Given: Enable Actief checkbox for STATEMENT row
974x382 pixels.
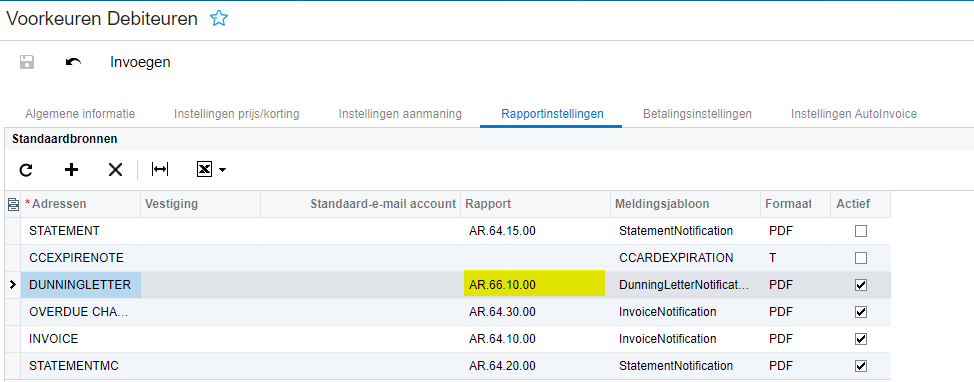Looking at the screenshot, I should pos(860,231).
